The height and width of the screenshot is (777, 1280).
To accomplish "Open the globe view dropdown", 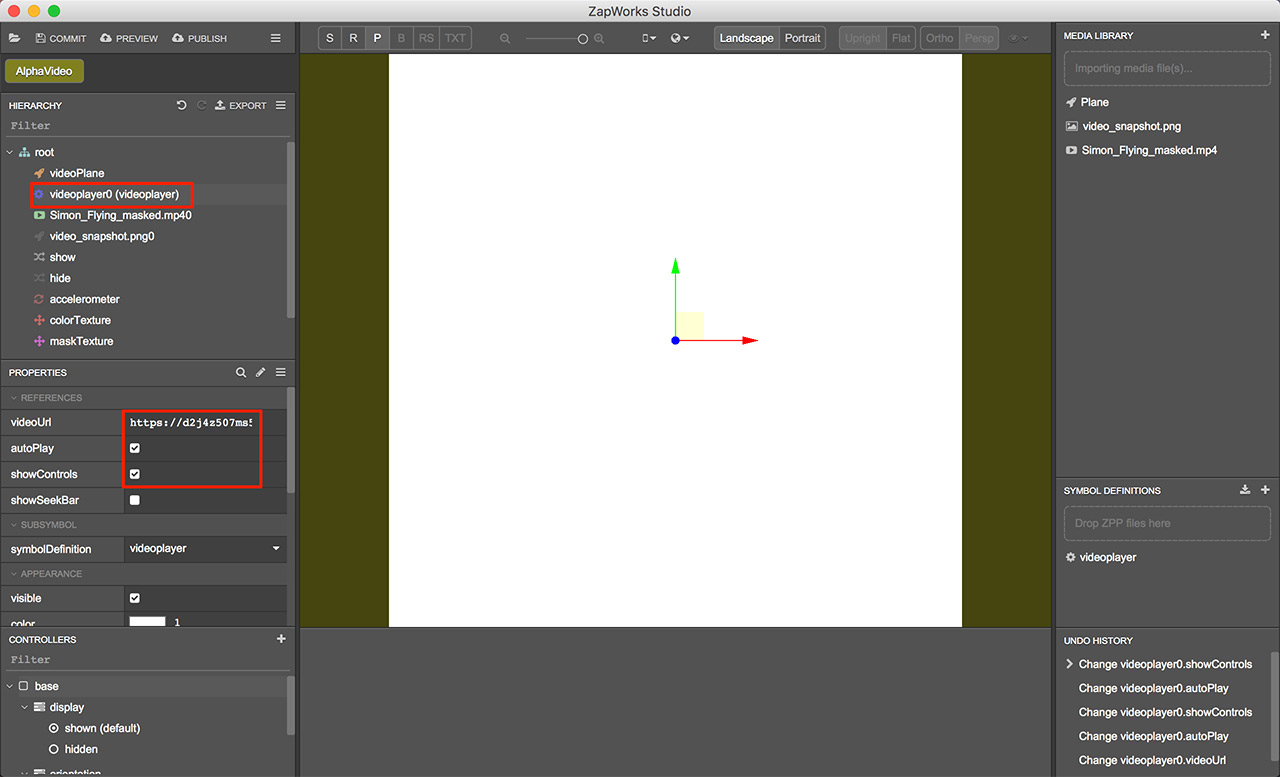I will 680,38.
